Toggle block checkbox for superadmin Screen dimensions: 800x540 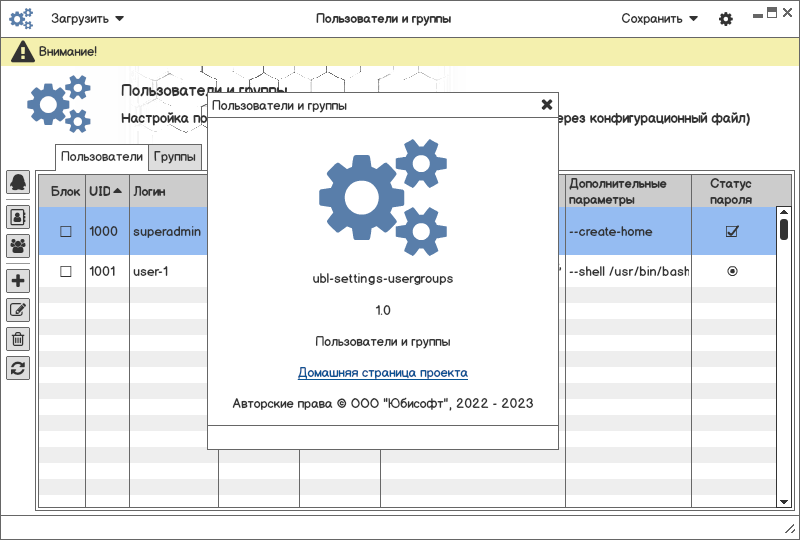point(65,231)
